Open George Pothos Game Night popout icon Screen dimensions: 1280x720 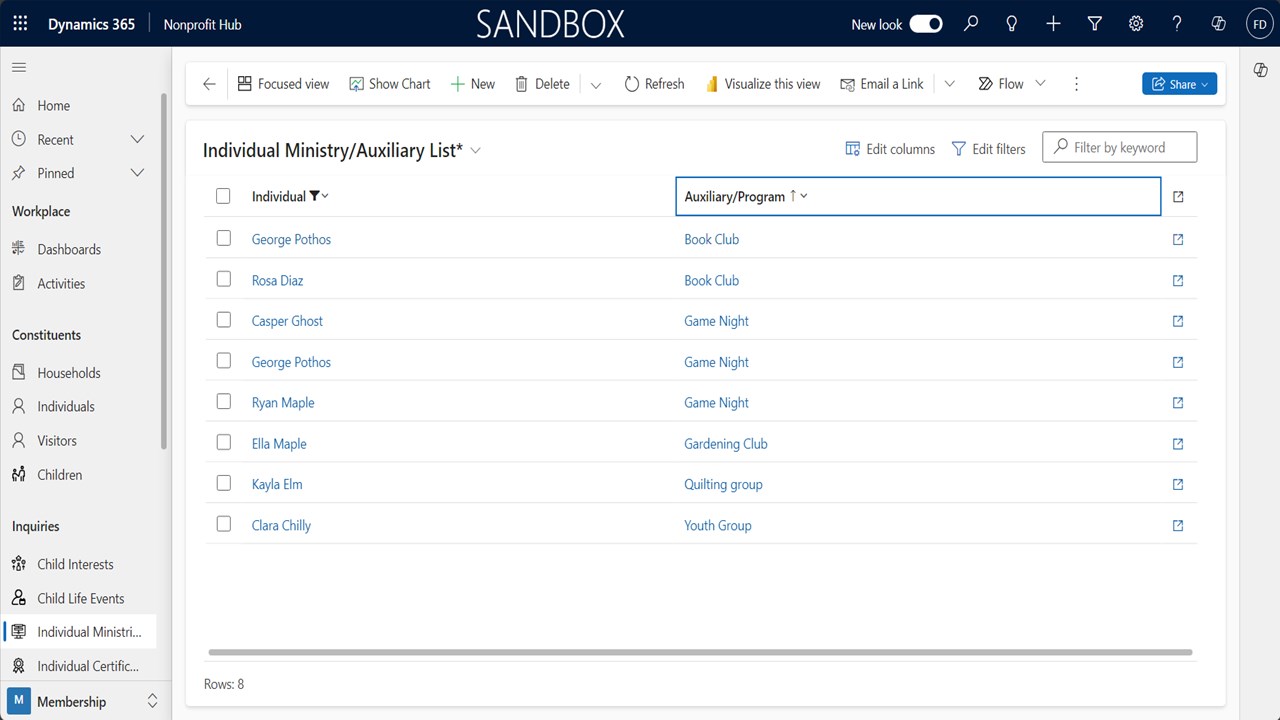(1178, 362)
